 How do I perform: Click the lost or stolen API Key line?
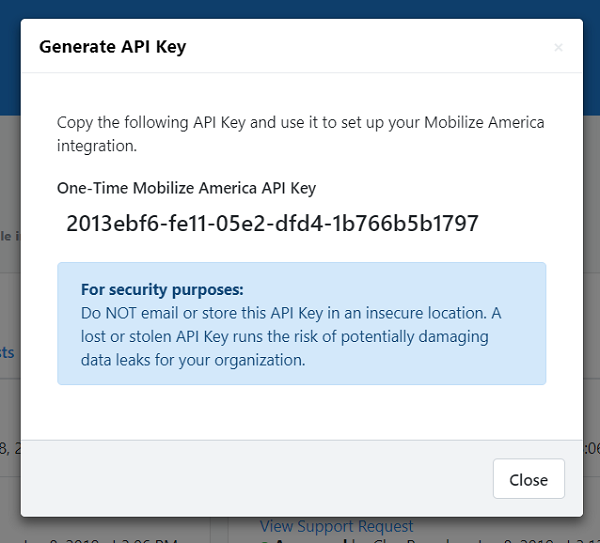tap(285, 337)
